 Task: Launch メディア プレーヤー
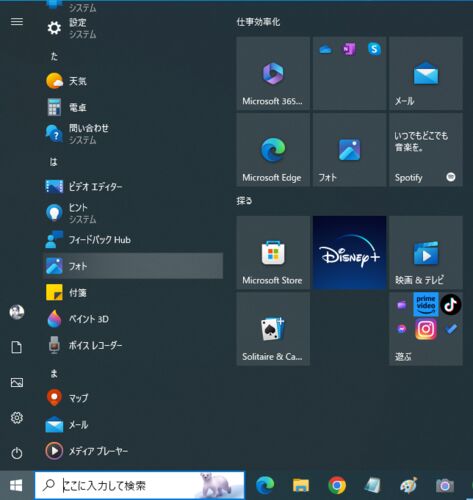coord(133,451)
